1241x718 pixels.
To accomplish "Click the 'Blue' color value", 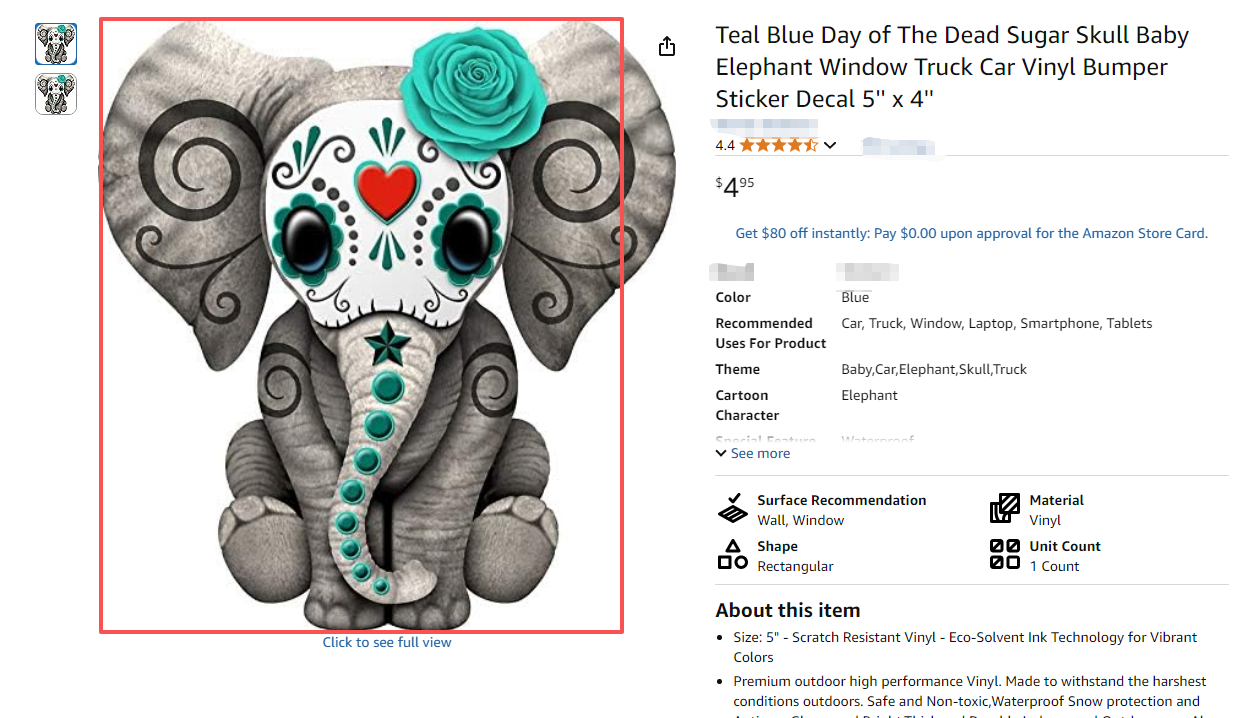I will tap(855, 297).
